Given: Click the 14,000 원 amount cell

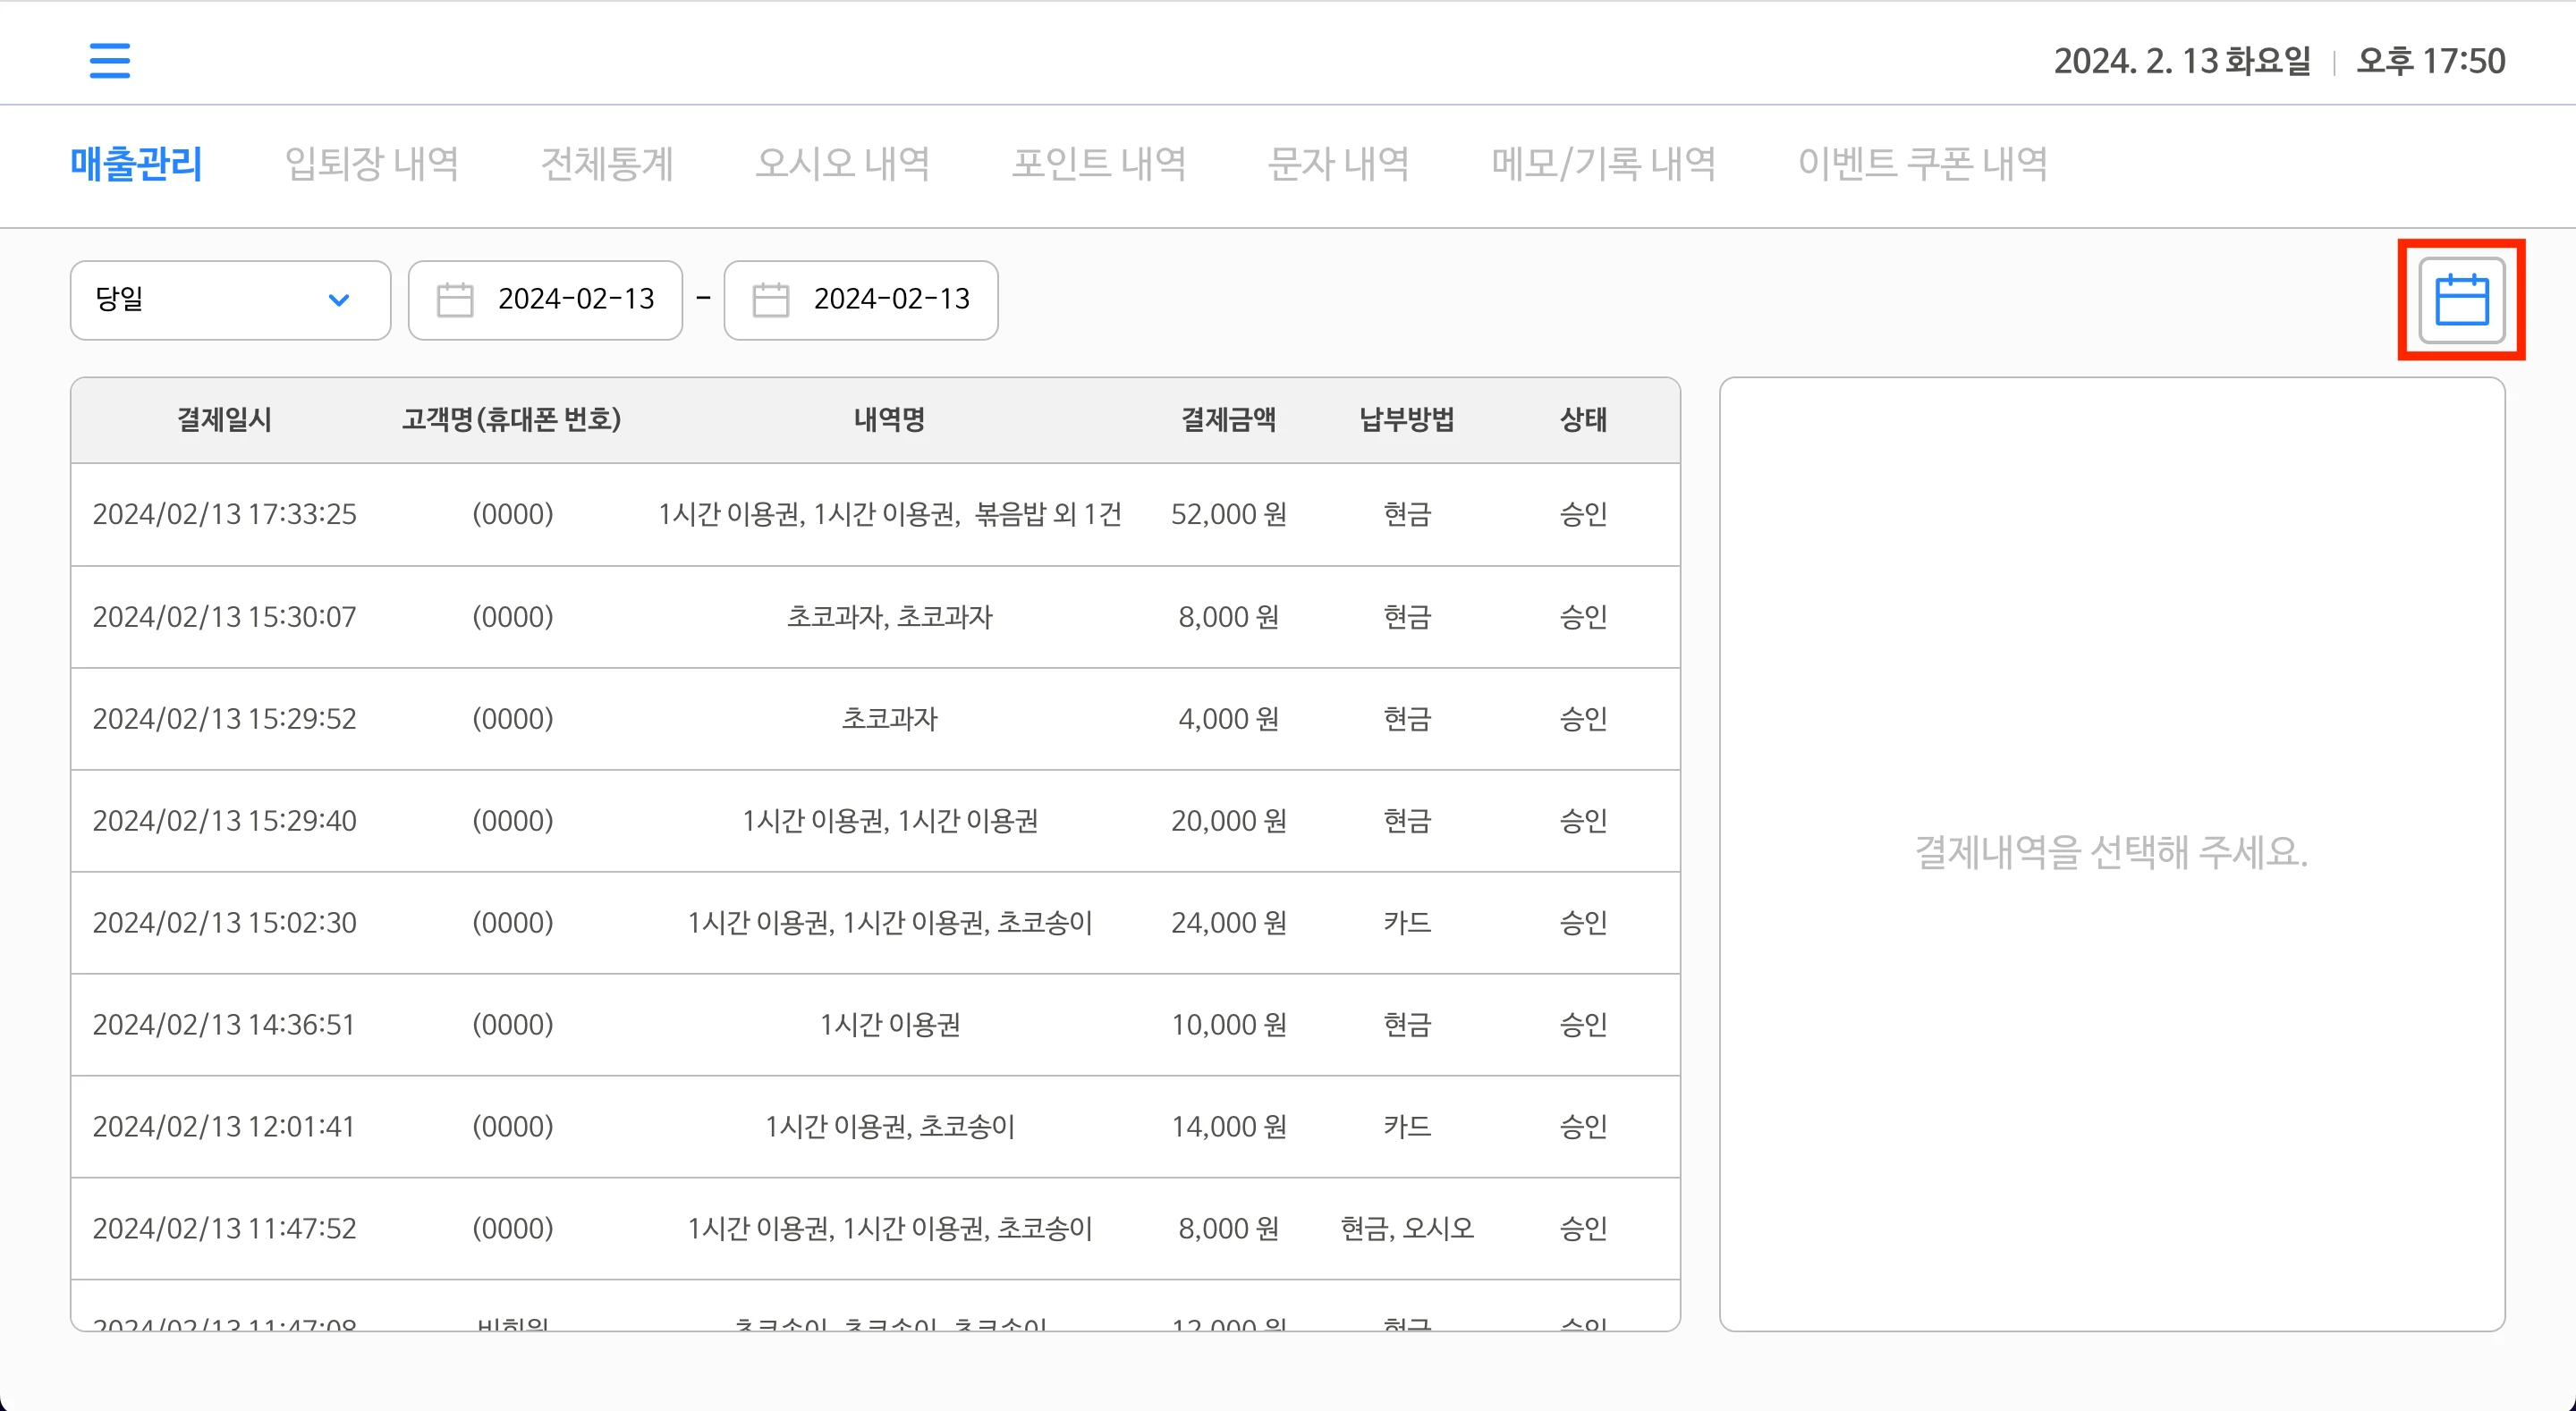Looking at the screenshot, I should click(1229, 1127).
